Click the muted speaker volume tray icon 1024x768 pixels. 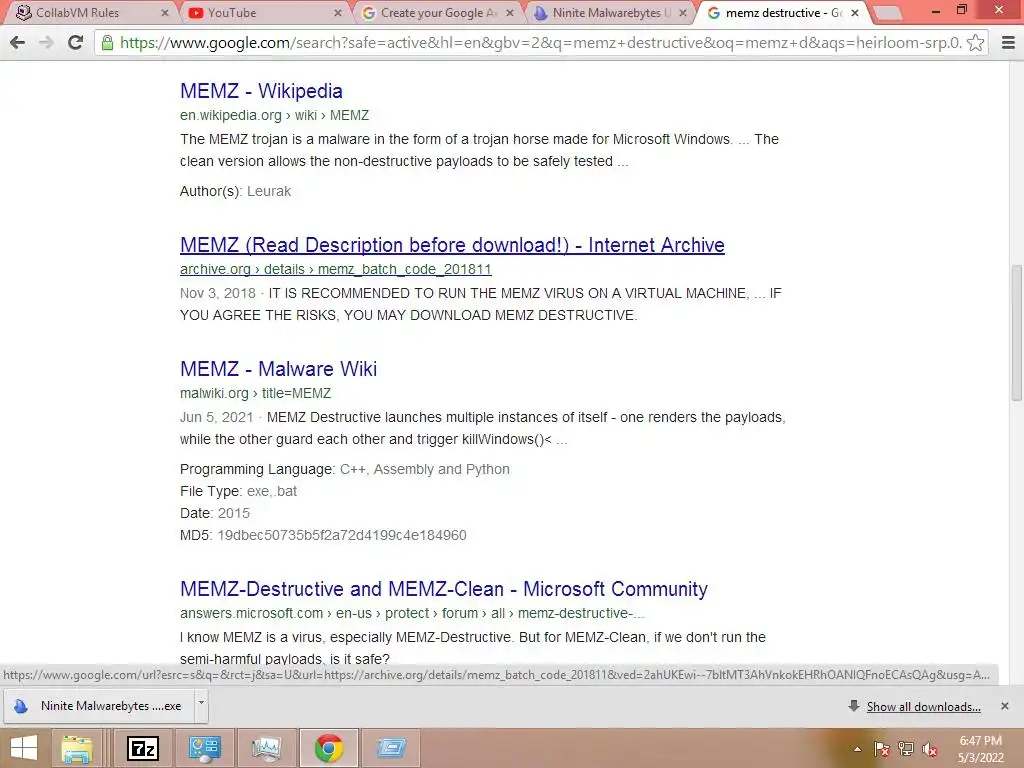[930, 749]
